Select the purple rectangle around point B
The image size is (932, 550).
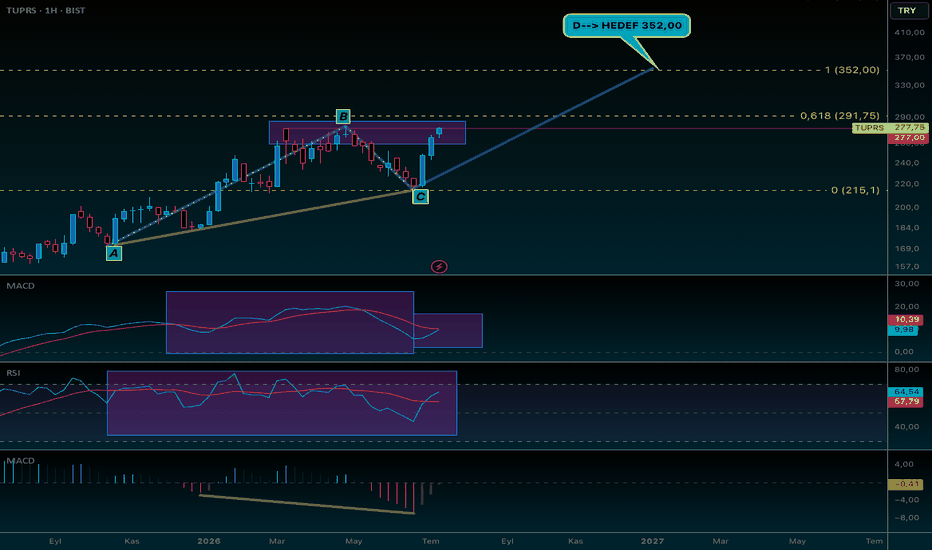(367, 133)
